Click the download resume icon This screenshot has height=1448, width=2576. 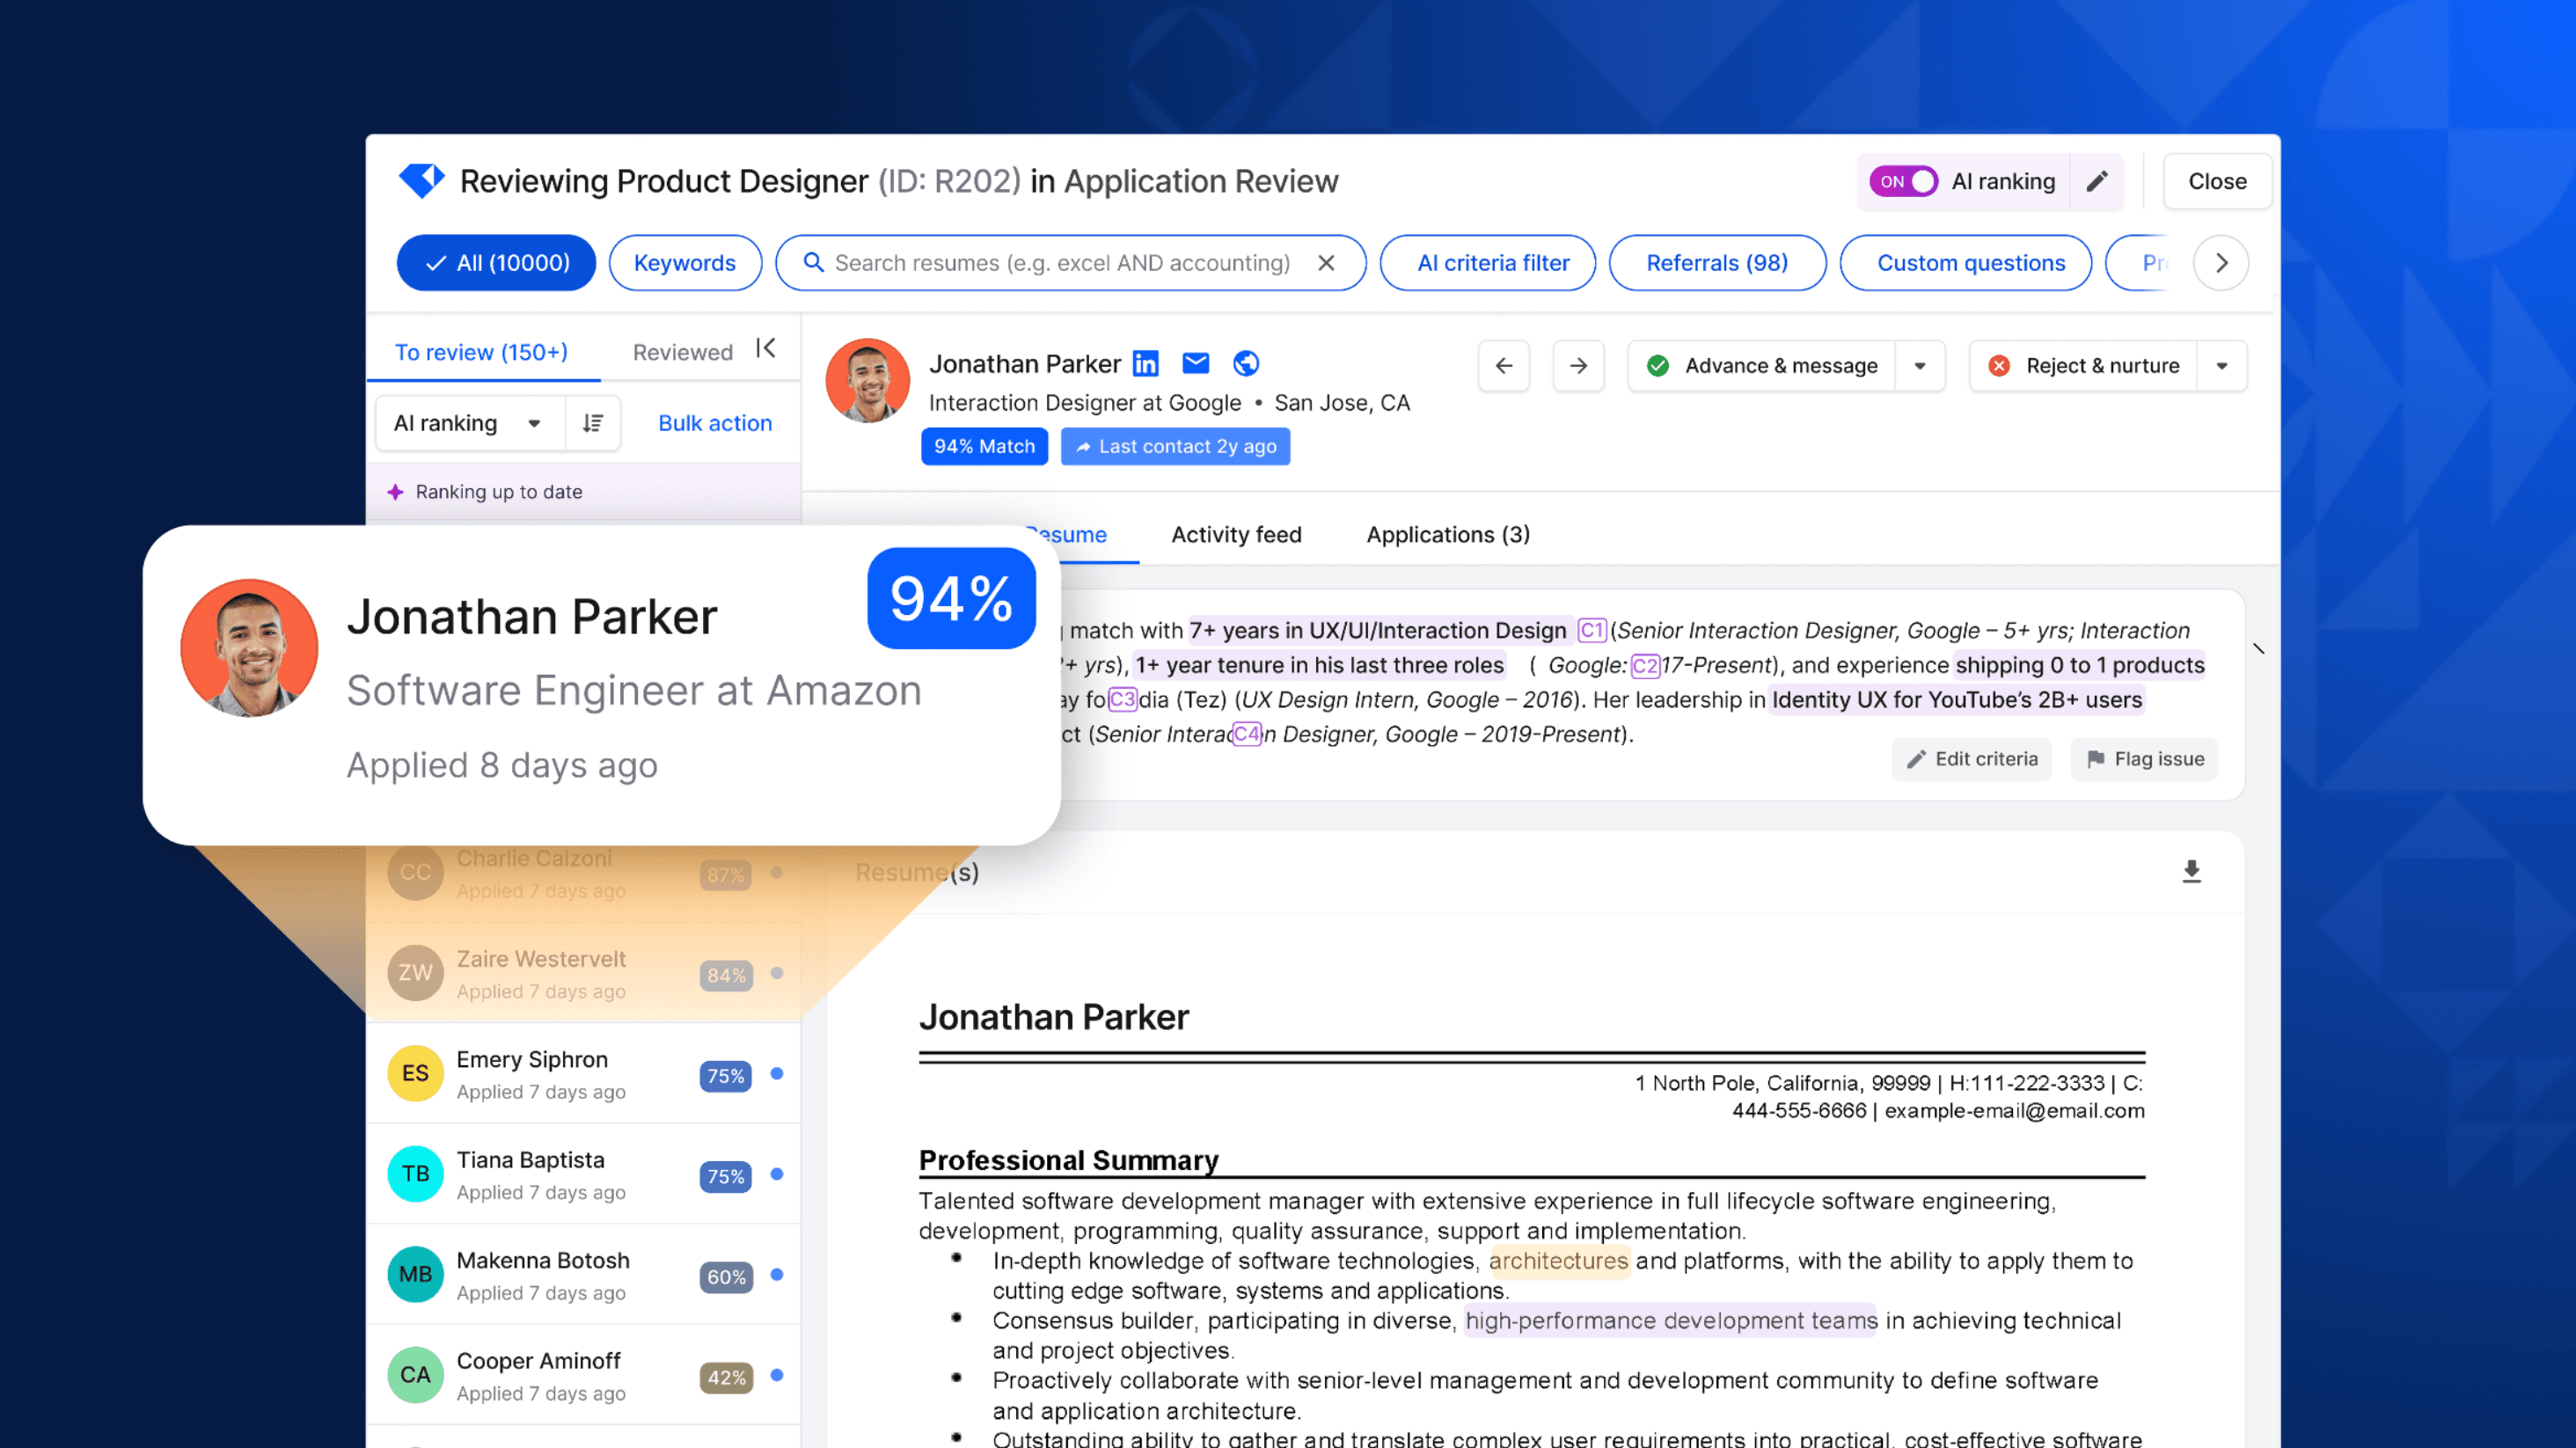click(x=2192, y=871)
